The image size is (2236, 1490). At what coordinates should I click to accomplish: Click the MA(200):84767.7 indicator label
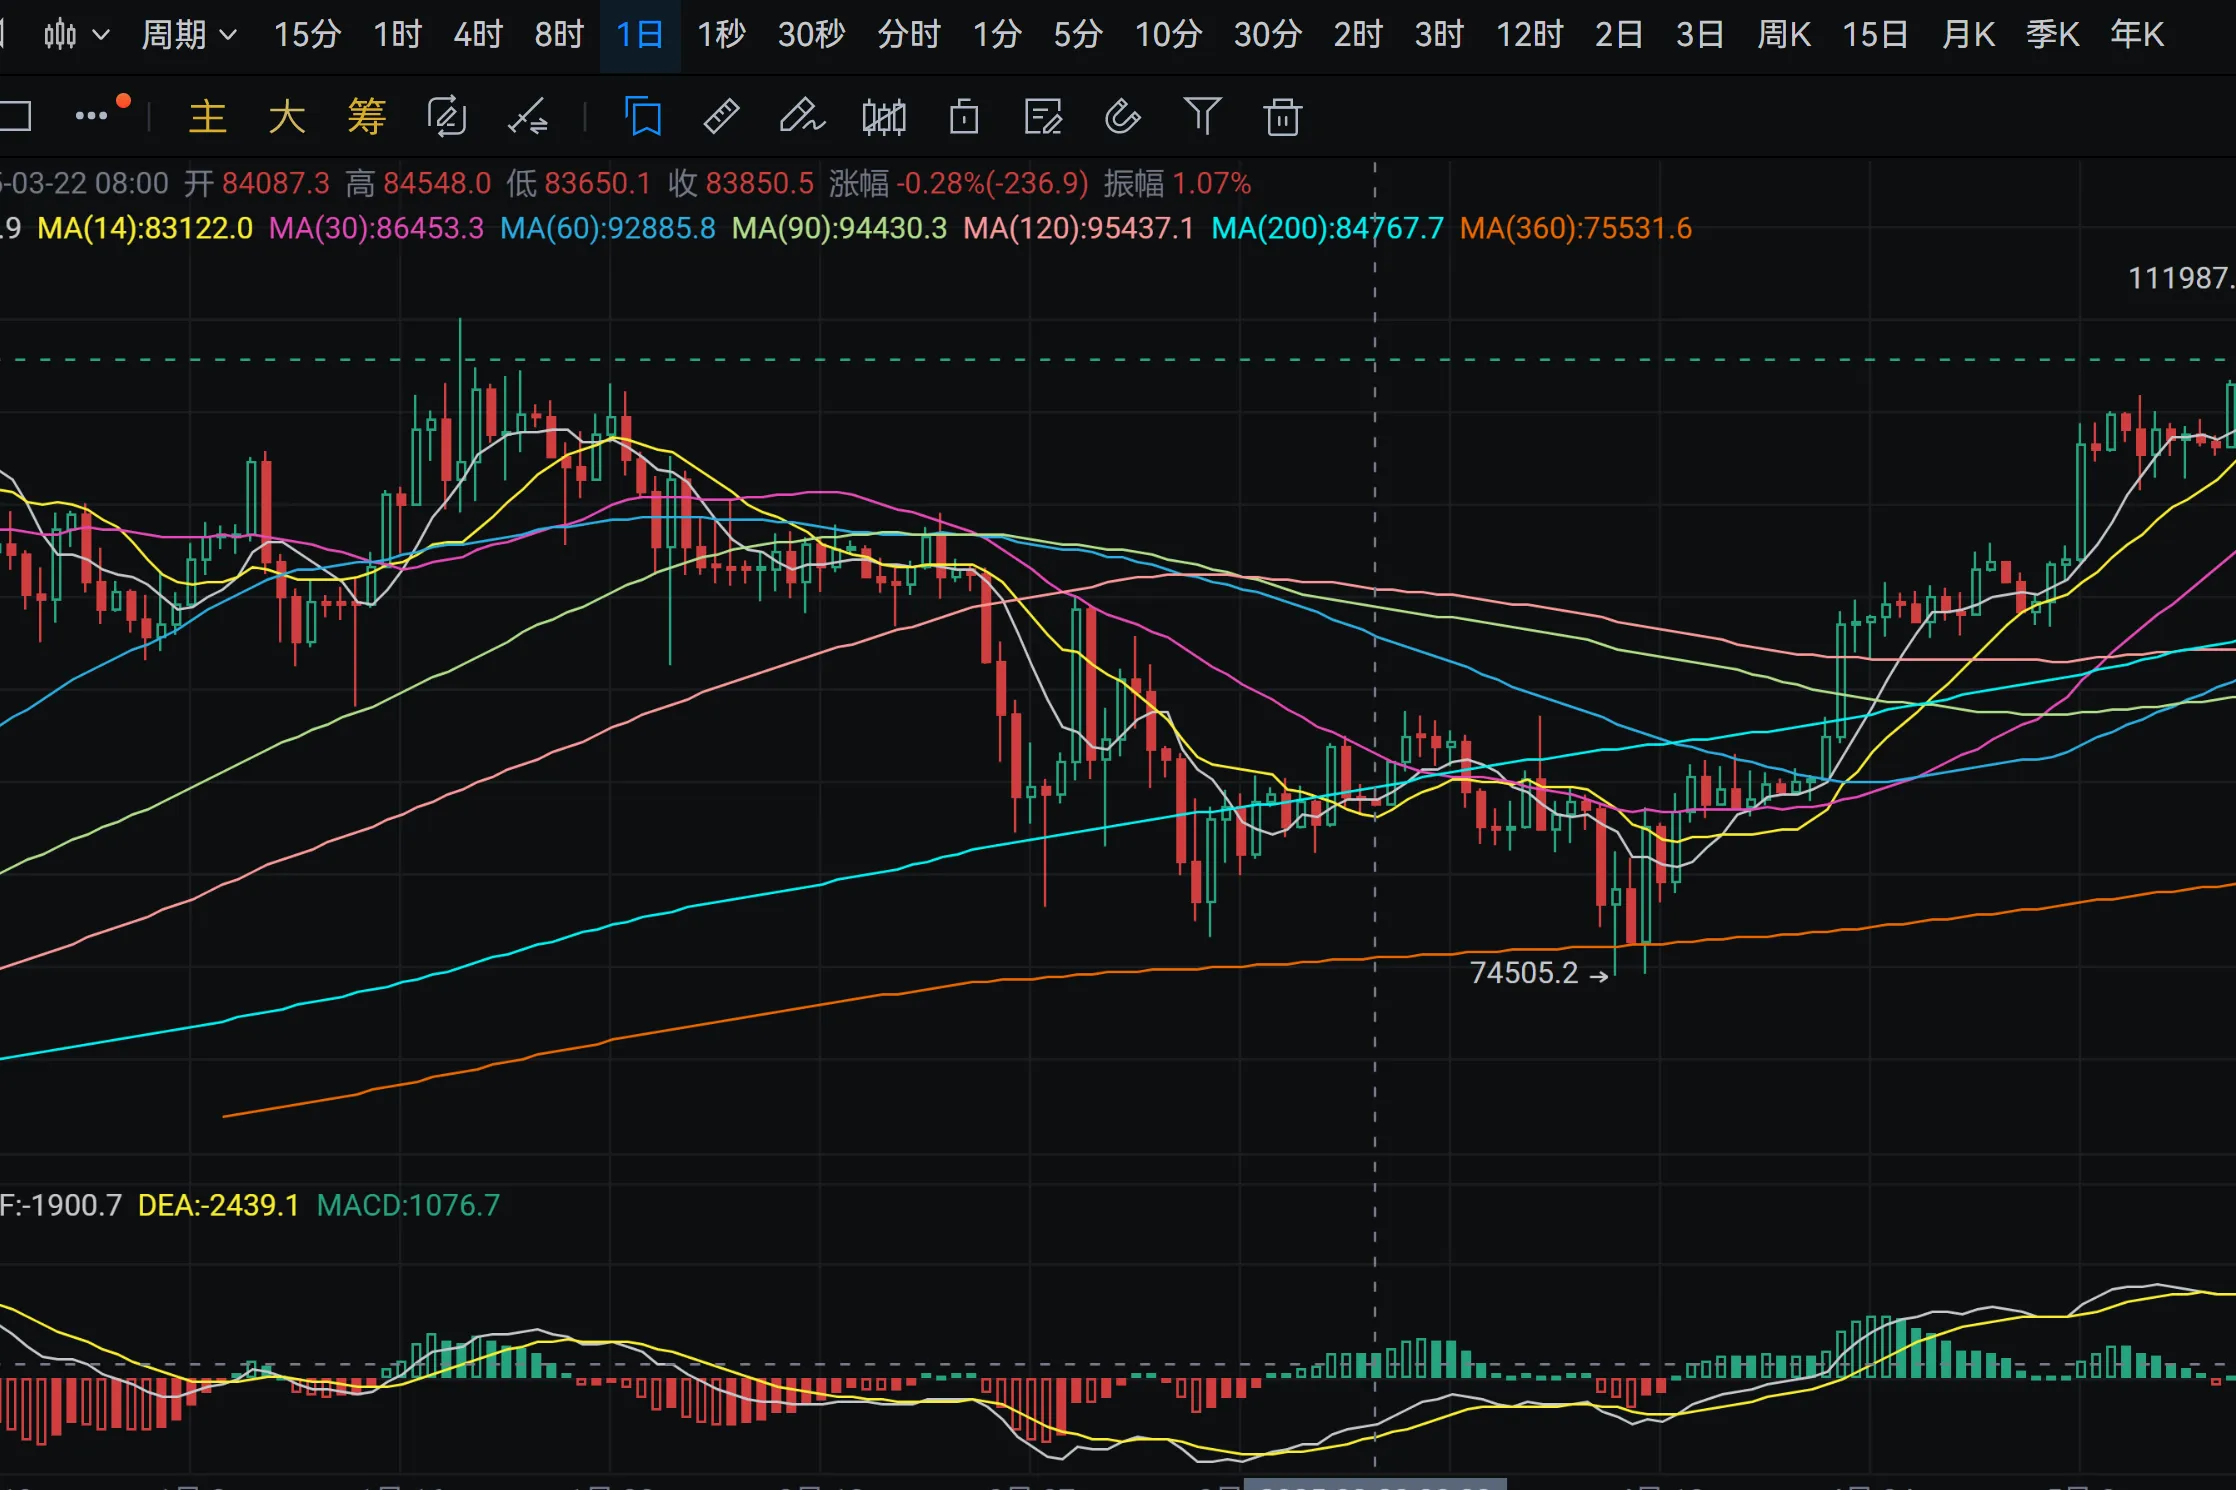(1328, 229)
